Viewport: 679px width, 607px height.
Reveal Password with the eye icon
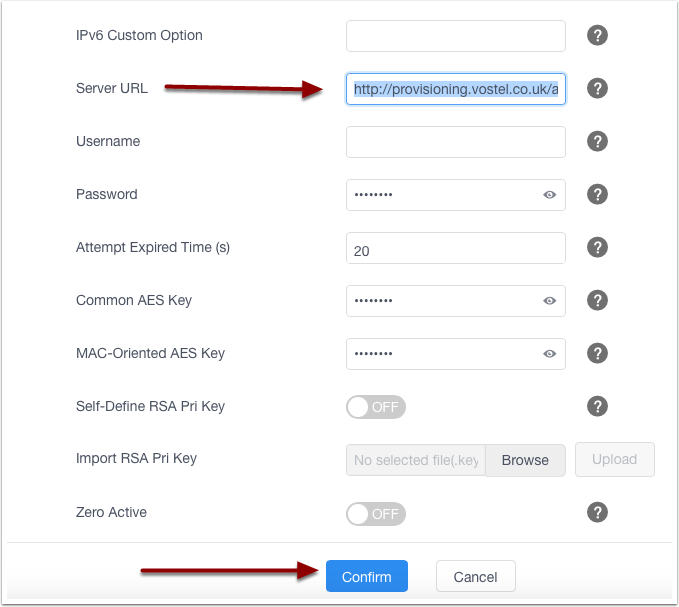(549, 195)
